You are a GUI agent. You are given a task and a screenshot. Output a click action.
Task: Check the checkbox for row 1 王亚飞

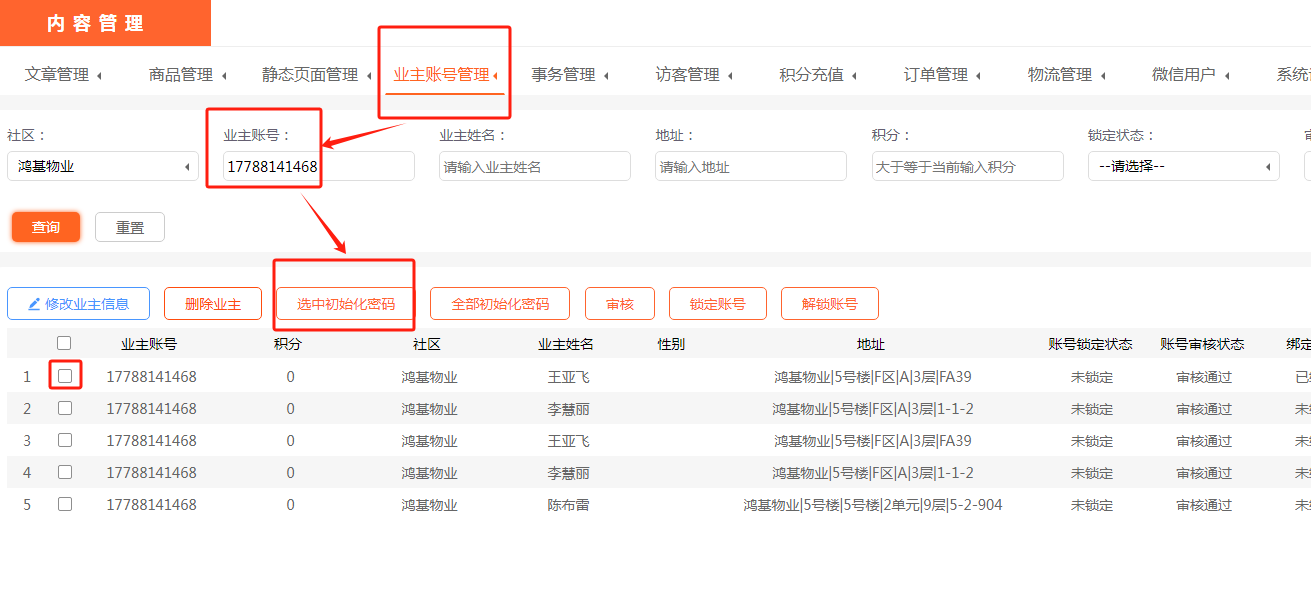[x=65, y=376]
